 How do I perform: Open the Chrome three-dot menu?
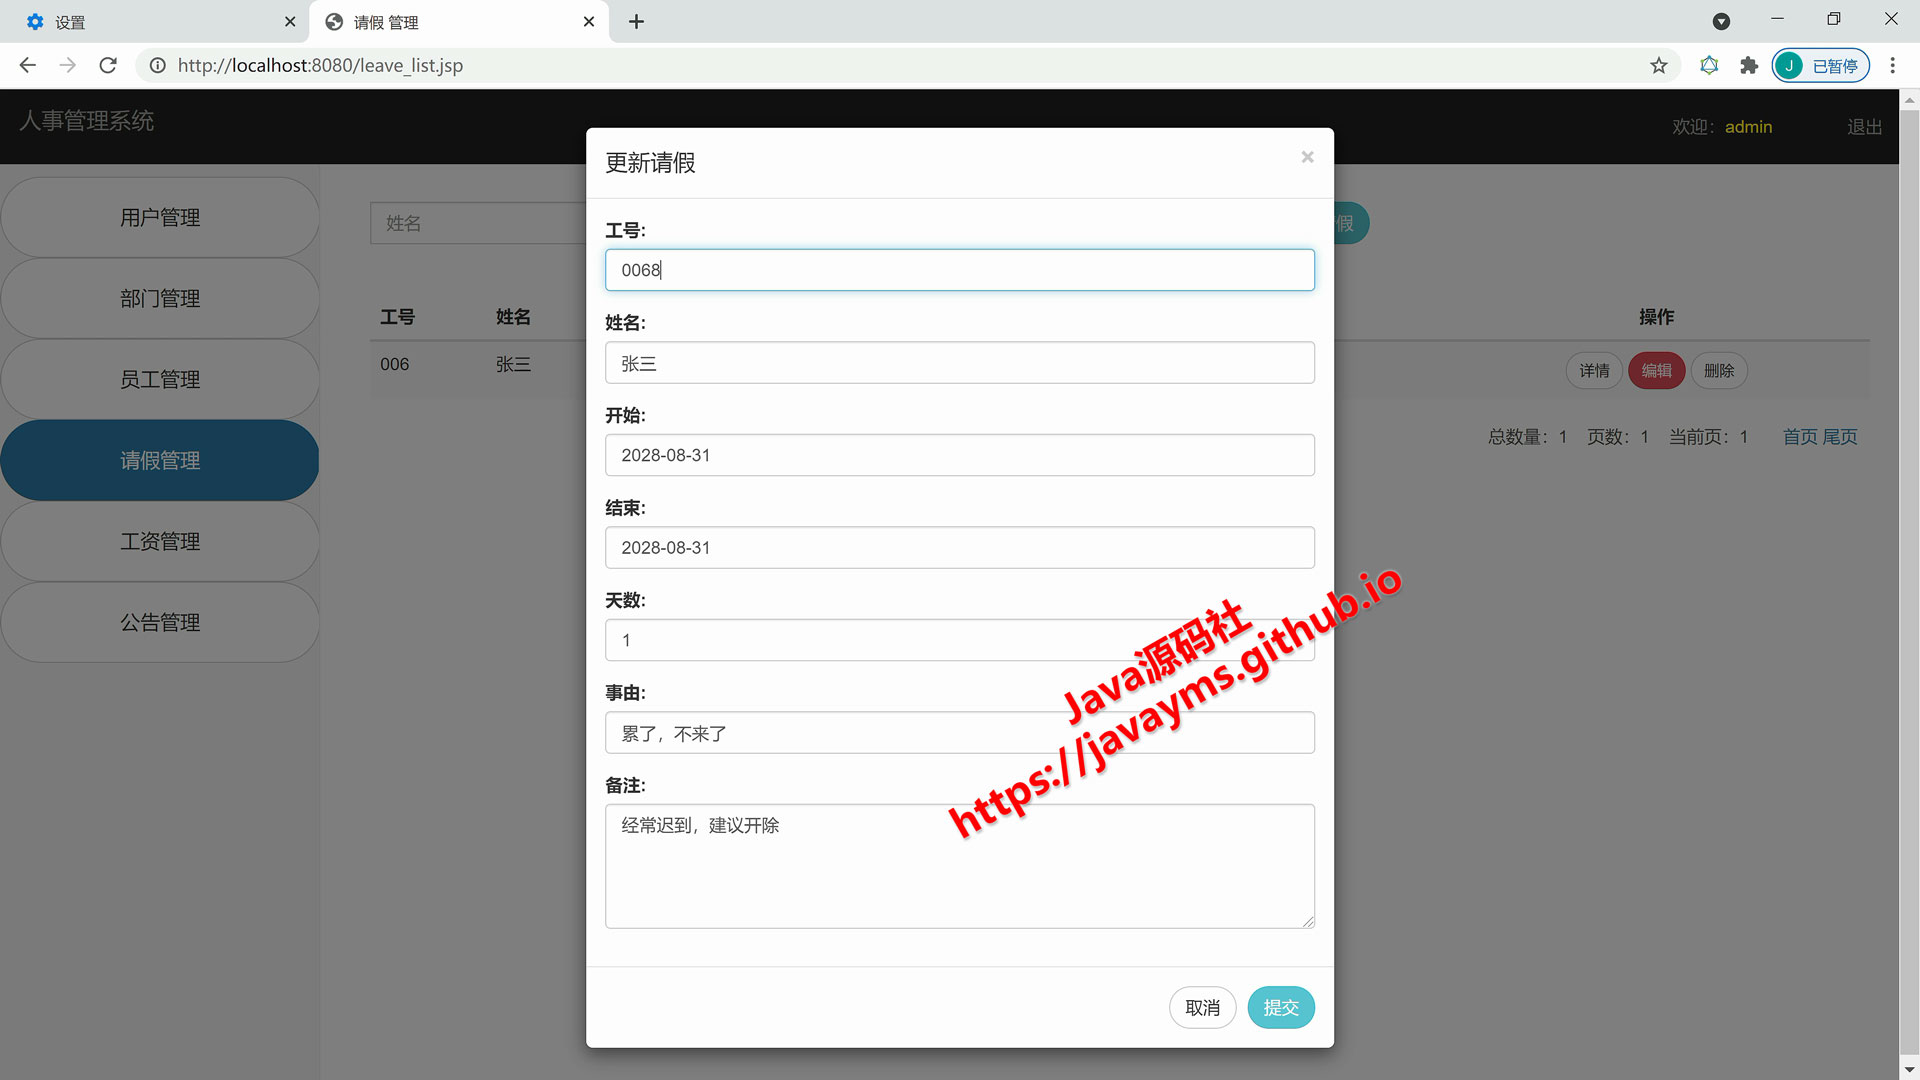coord(1892,65)
